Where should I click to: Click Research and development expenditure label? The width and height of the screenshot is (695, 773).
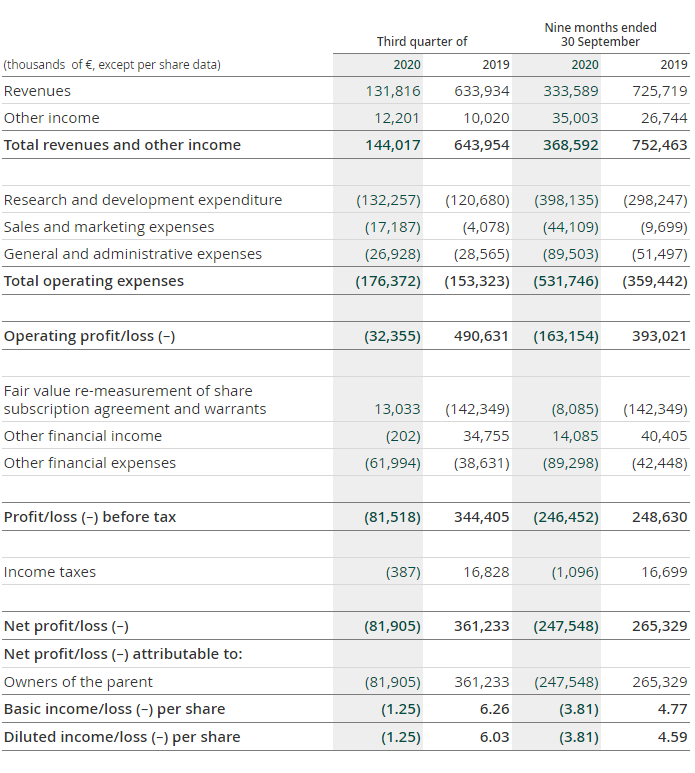[143, 200]
